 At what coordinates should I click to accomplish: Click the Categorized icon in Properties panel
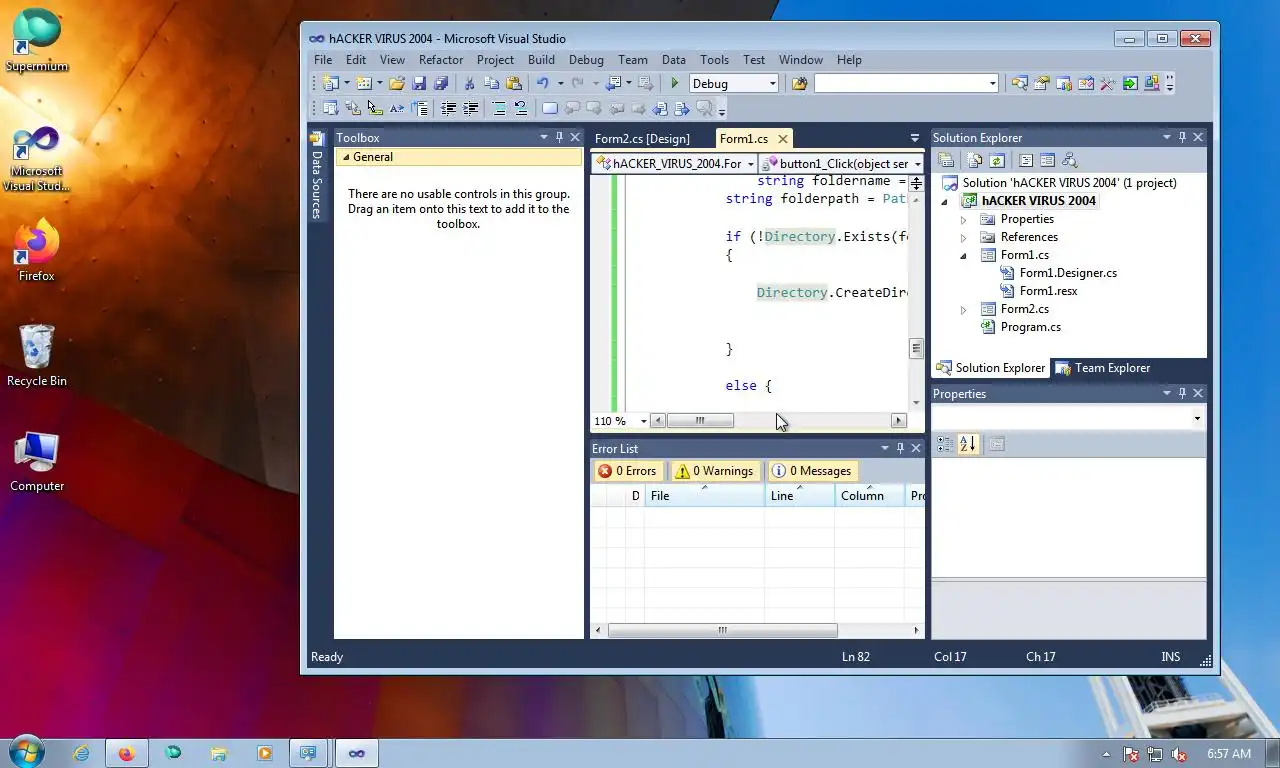pyautogui.click(x=945, y=444)
